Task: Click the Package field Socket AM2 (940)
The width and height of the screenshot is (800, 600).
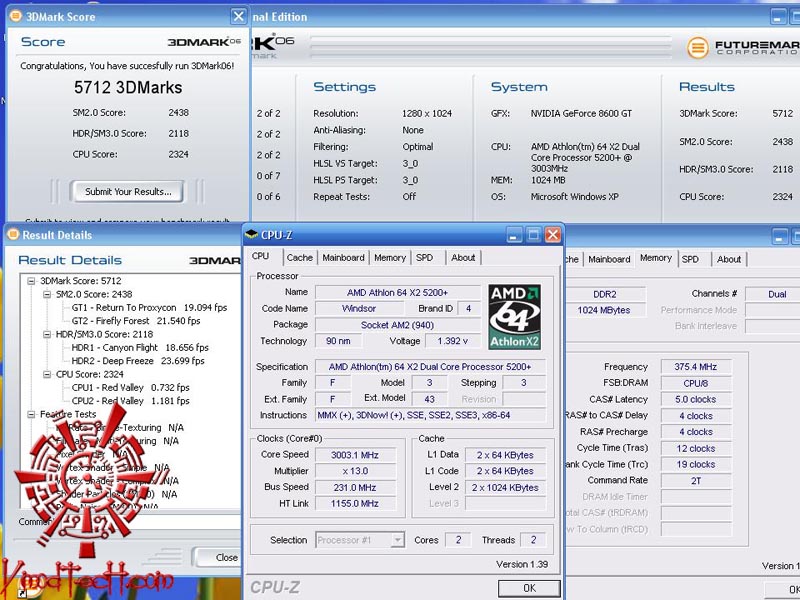Action: [x=397, y=325]
